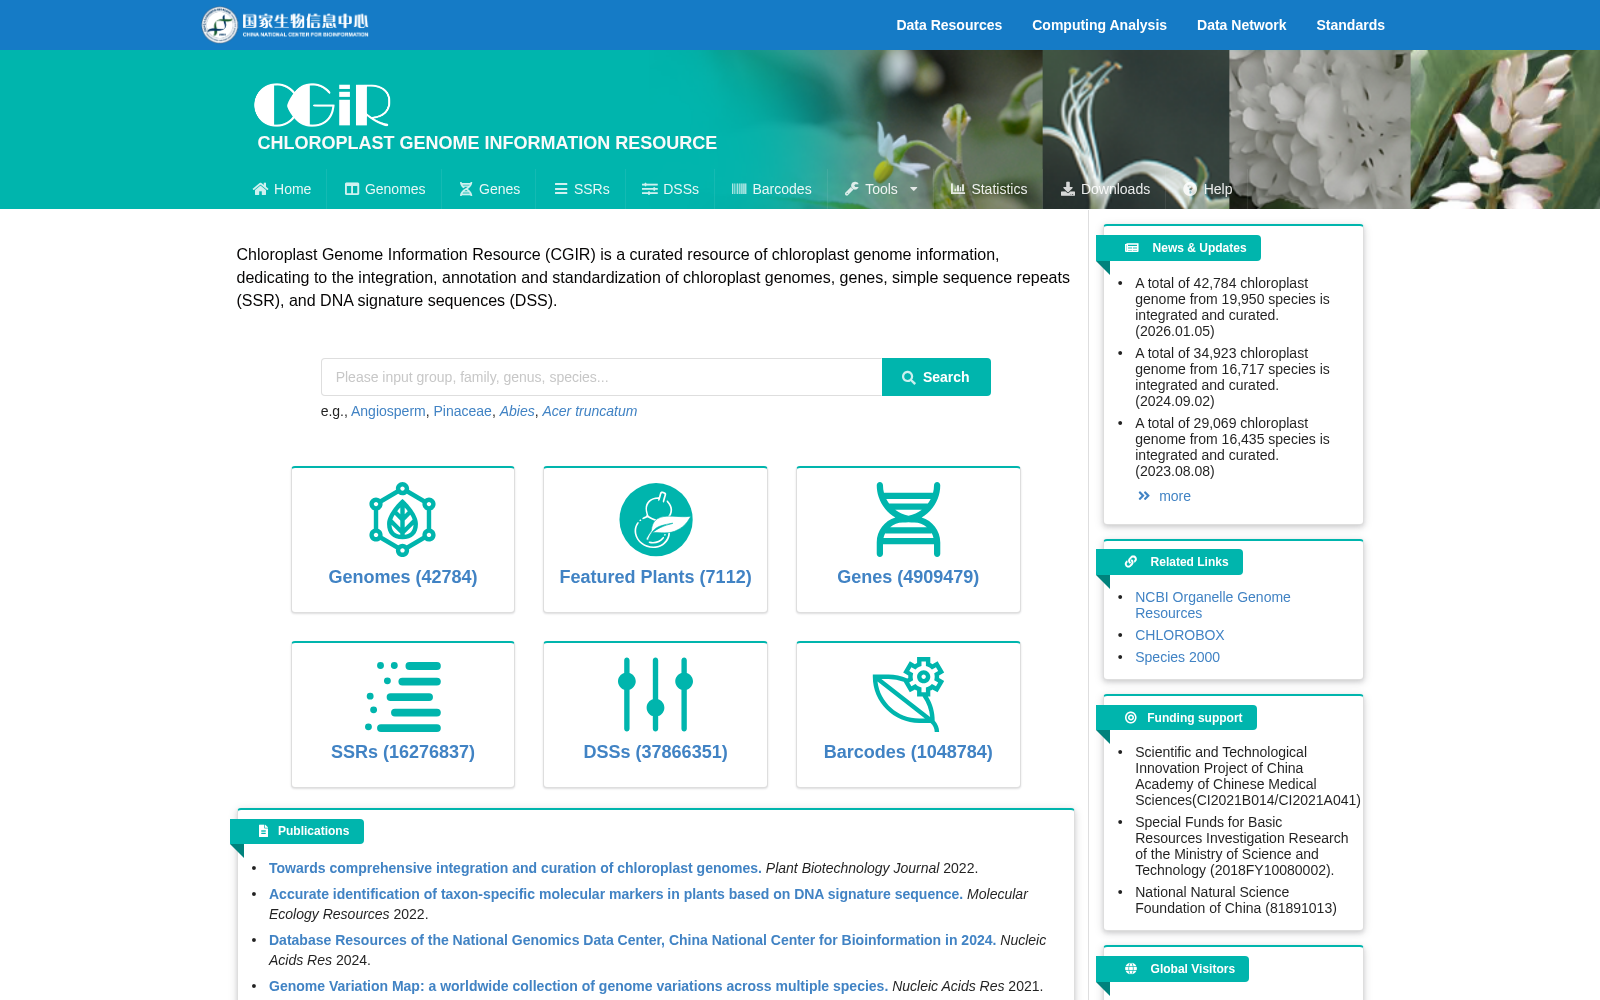Viewport: 1600px width, 1000px height.
Task: Click the Home house icon
Action: 260,189
